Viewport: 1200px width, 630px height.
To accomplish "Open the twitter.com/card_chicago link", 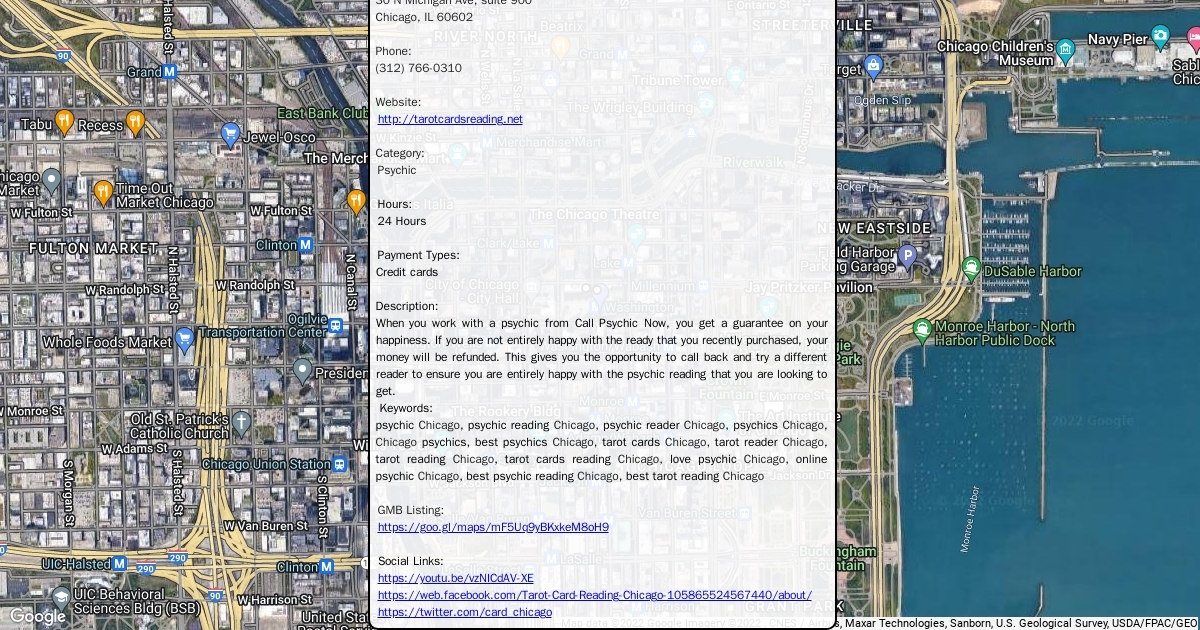I will (465, 612).
